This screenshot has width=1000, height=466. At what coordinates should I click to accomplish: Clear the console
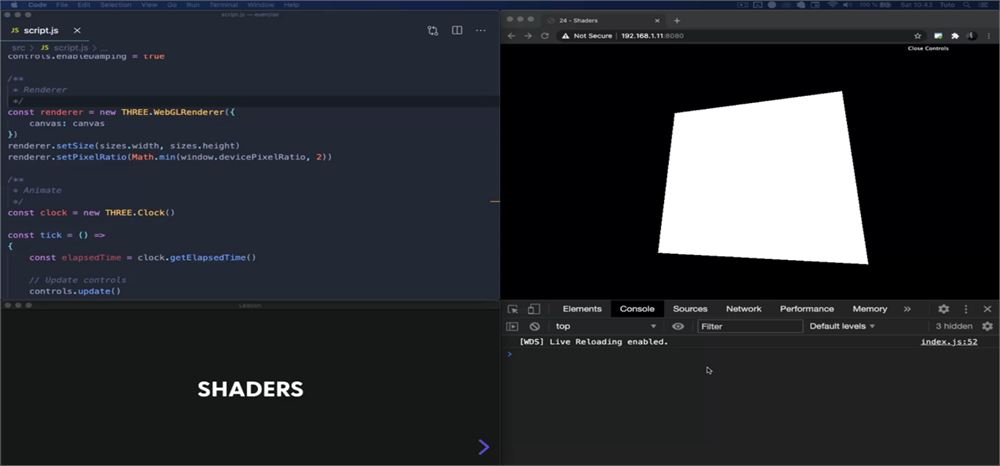point(534,326)
